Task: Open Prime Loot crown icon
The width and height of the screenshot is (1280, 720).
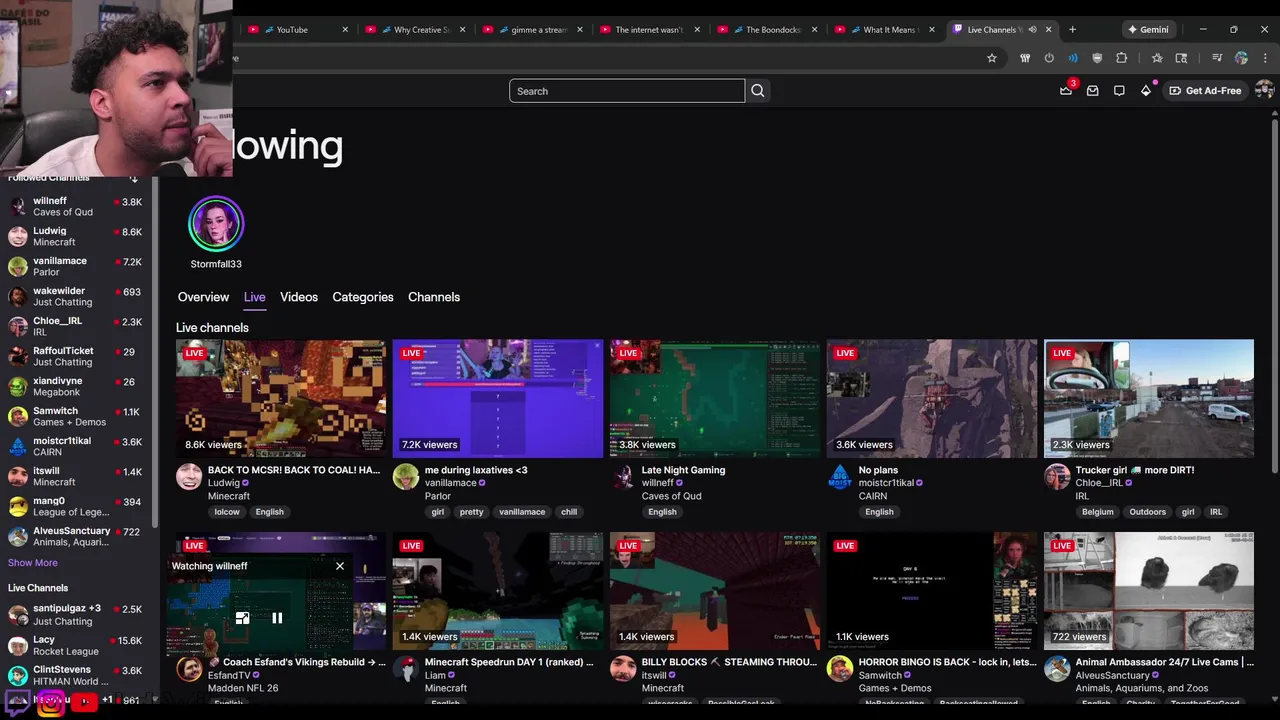Action: click(x=1066, y=91)
